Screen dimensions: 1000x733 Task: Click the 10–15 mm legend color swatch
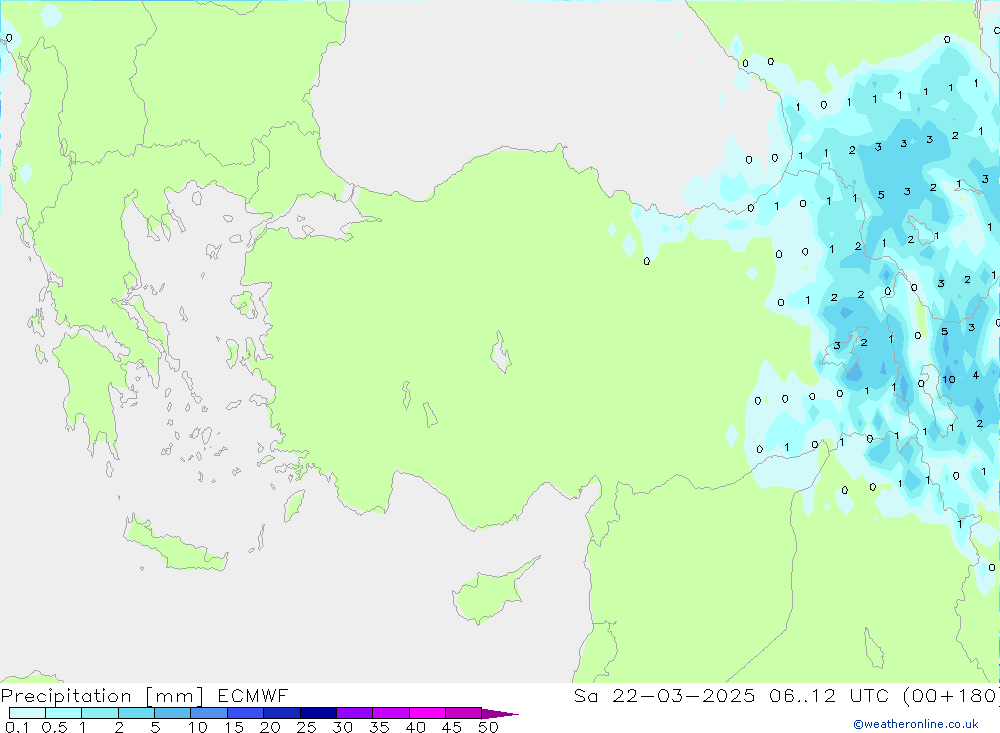(209, 713)
